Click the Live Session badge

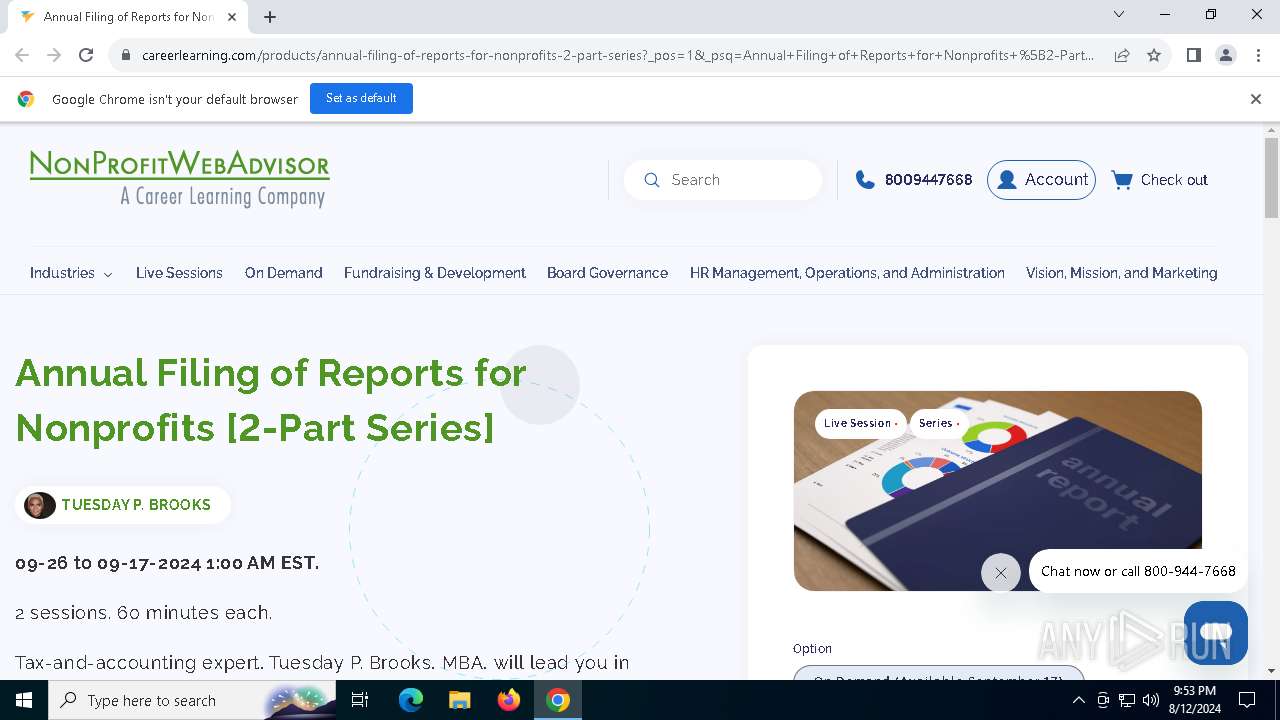pyautogui.click(x=860, y=423)
